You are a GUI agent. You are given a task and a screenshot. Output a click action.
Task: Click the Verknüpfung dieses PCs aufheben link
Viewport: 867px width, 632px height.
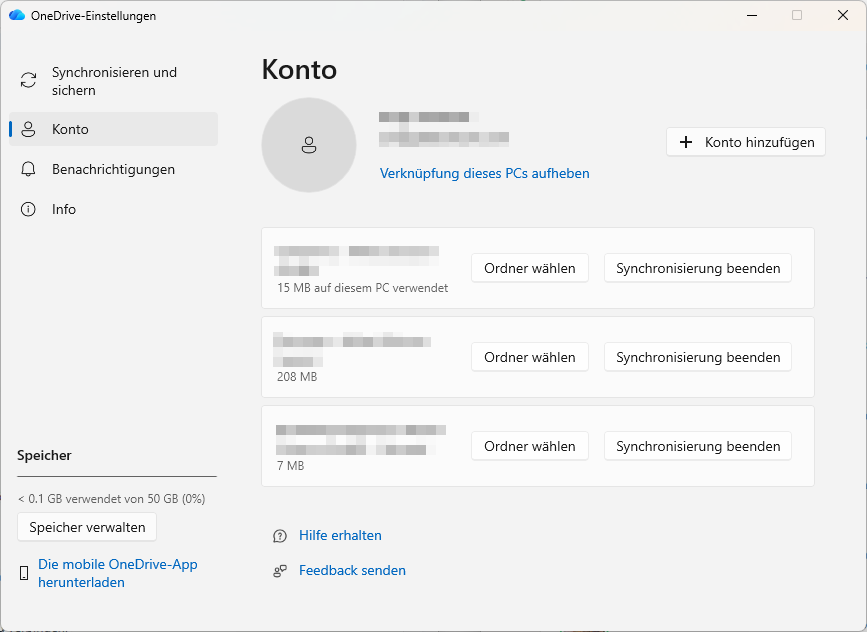pyautogui.click(x=484, y=173)
